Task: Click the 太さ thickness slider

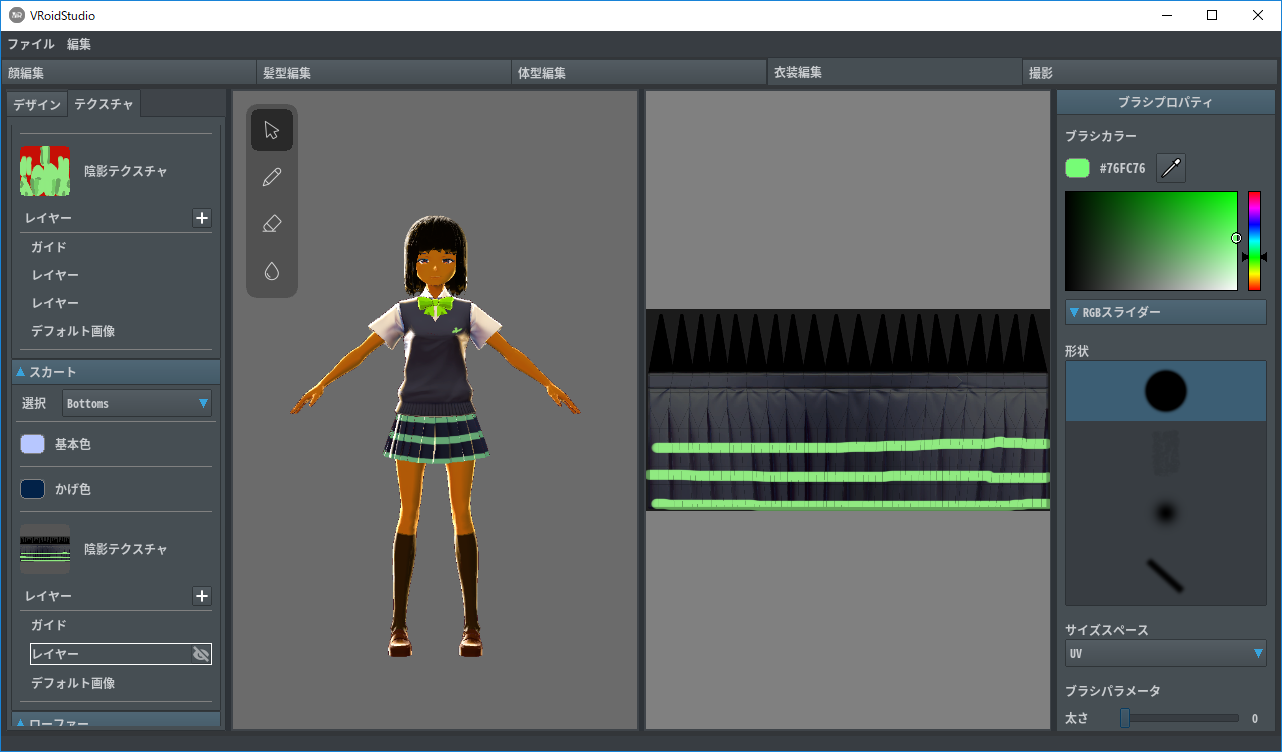Action: tap(1179, 718)
